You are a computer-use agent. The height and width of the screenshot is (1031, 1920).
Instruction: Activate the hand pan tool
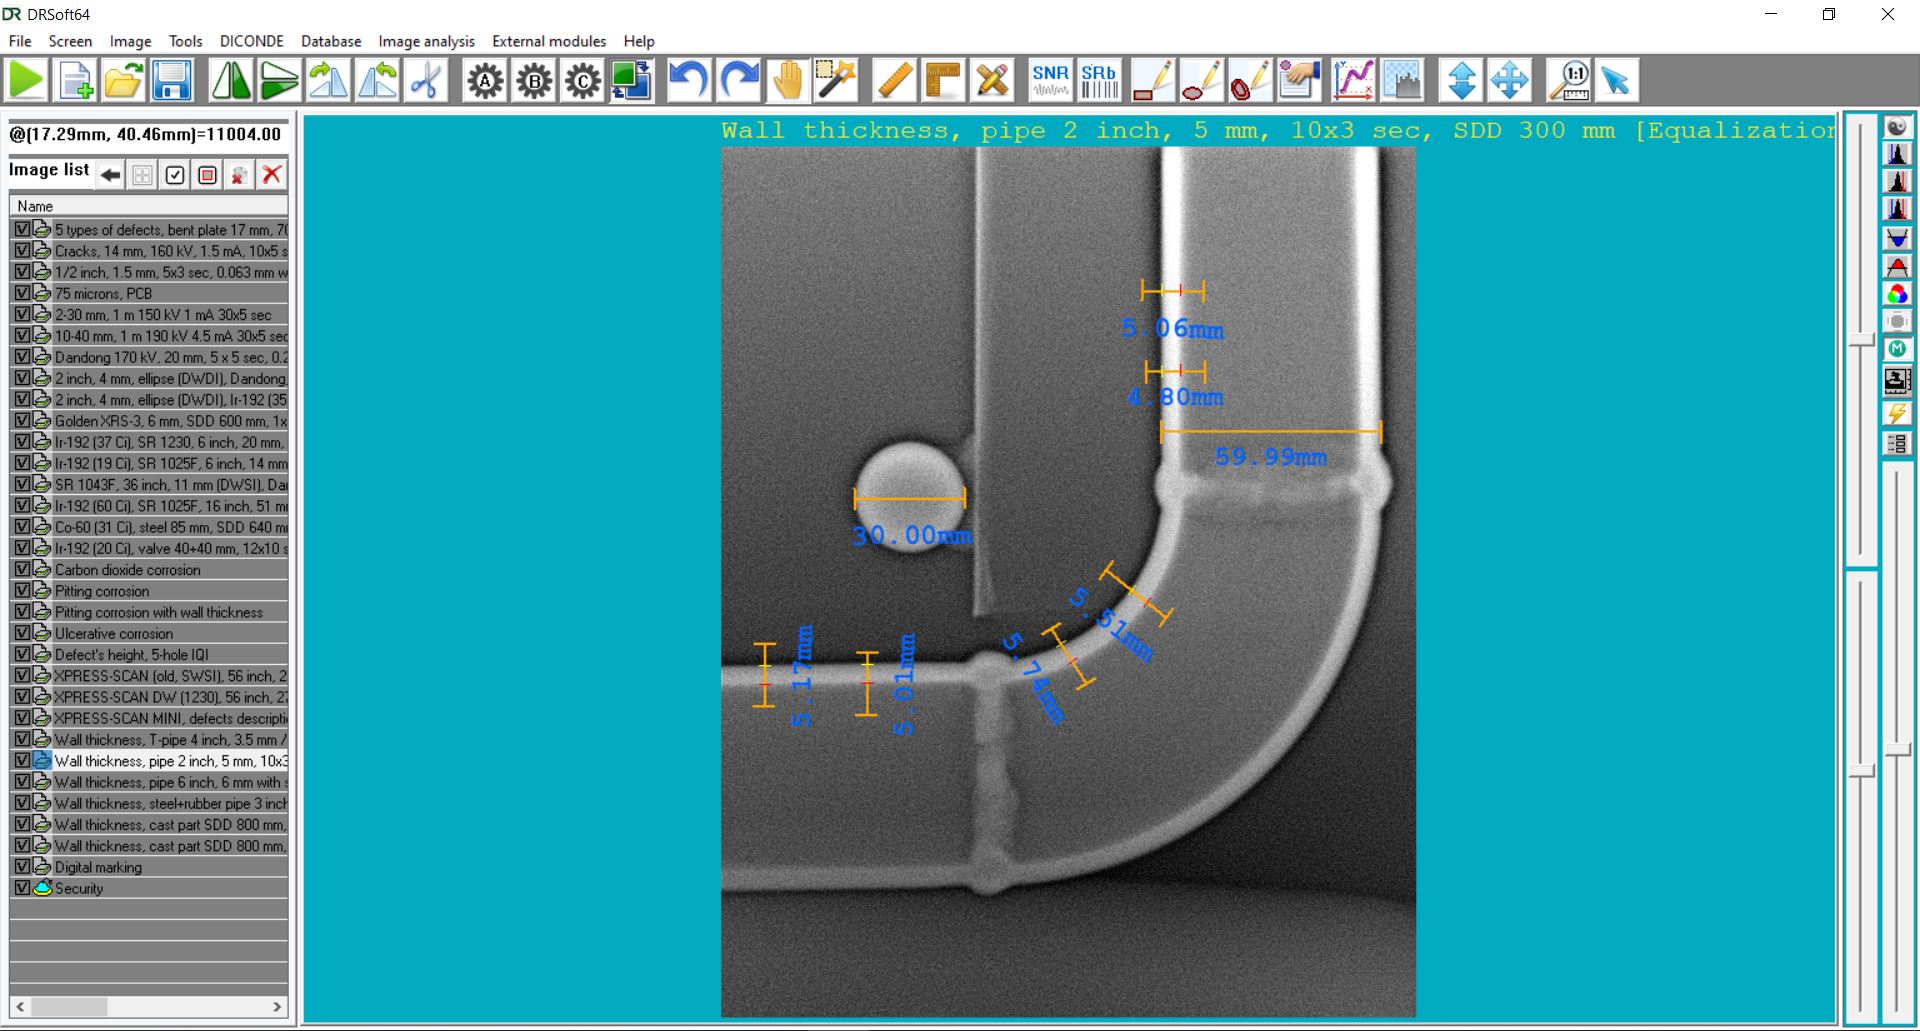click(788, 80)
